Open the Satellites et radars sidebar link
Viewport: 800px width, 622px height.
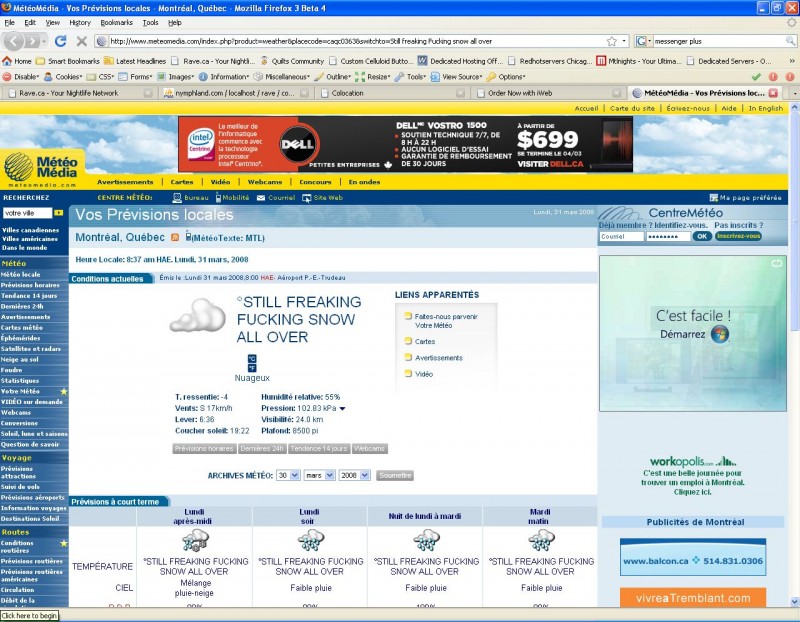click(x=31, y=349)
